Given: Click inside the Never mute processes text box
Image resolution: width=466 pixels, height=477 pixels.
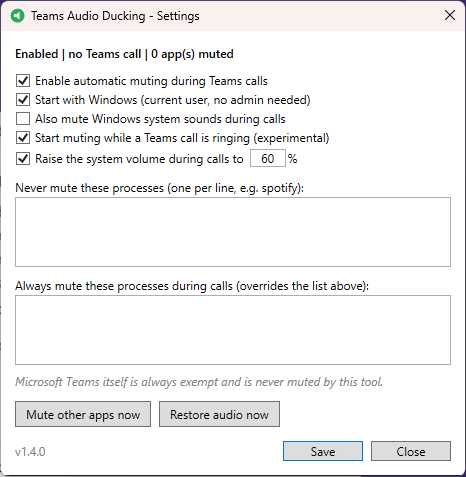Looking at the screenshot, I should click(x=233, y=232).
